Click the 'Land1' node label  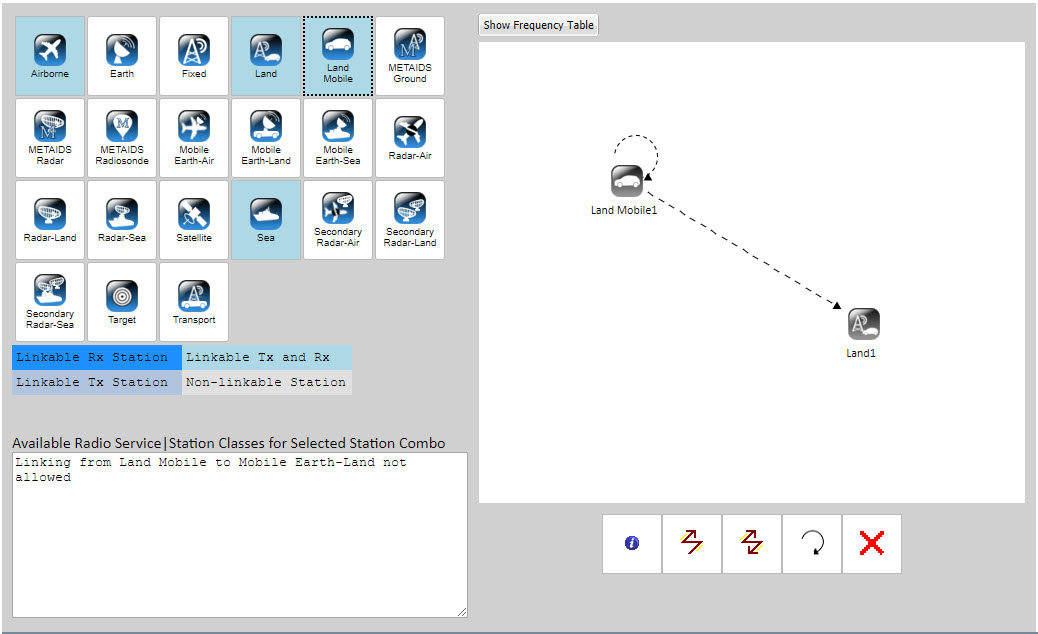coord(861,353)
